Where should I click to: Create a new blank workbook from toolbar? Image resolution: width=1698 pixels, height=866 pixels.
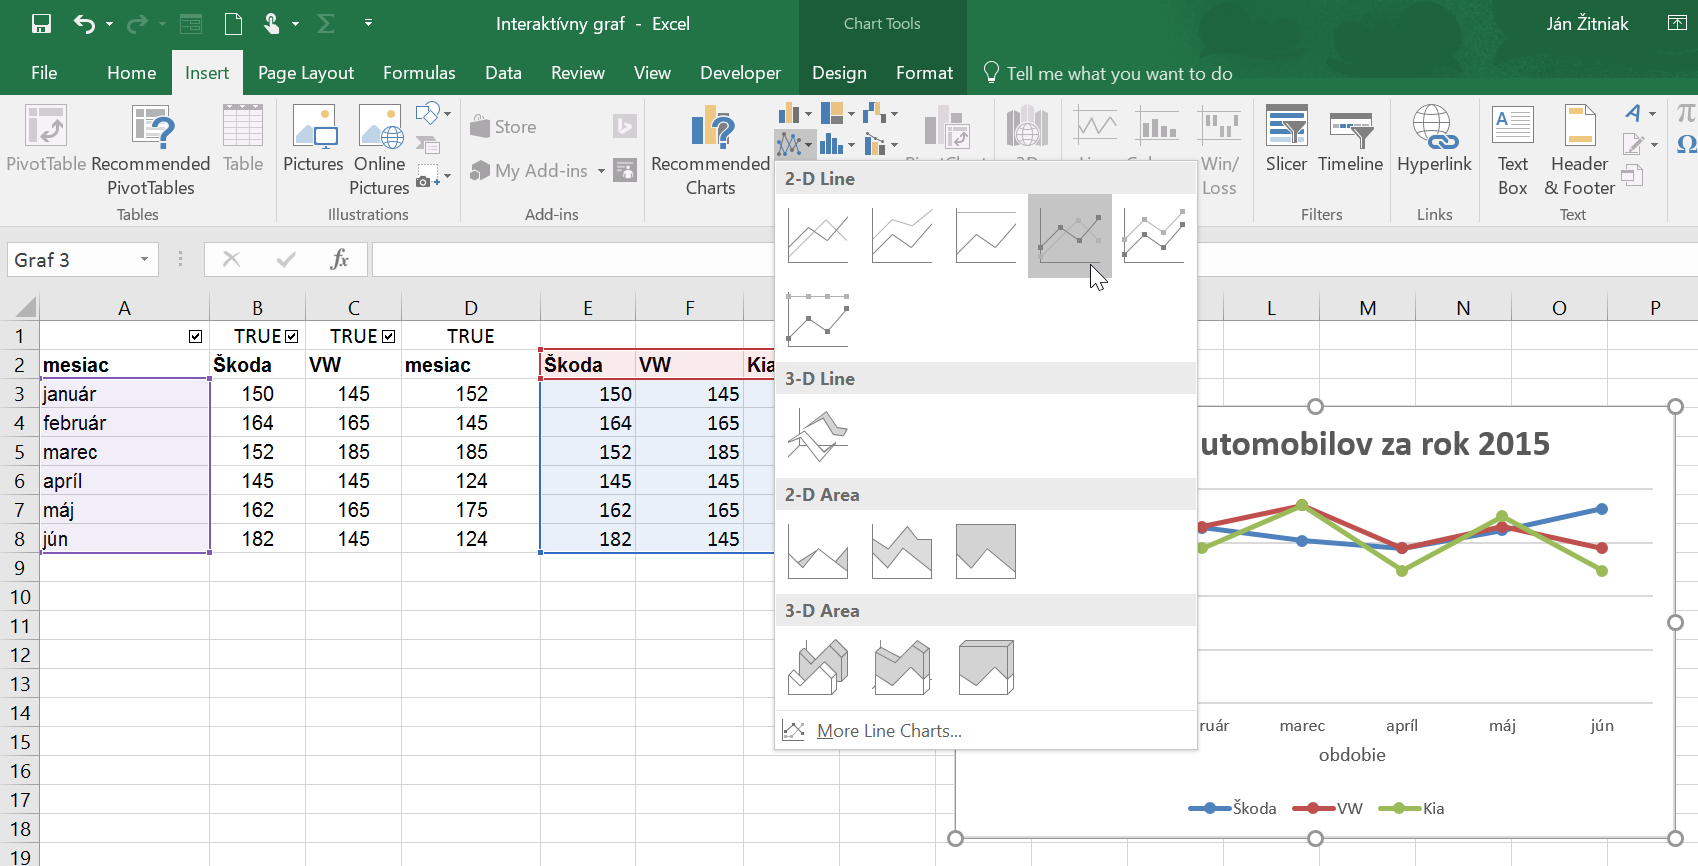click(233, 23)
